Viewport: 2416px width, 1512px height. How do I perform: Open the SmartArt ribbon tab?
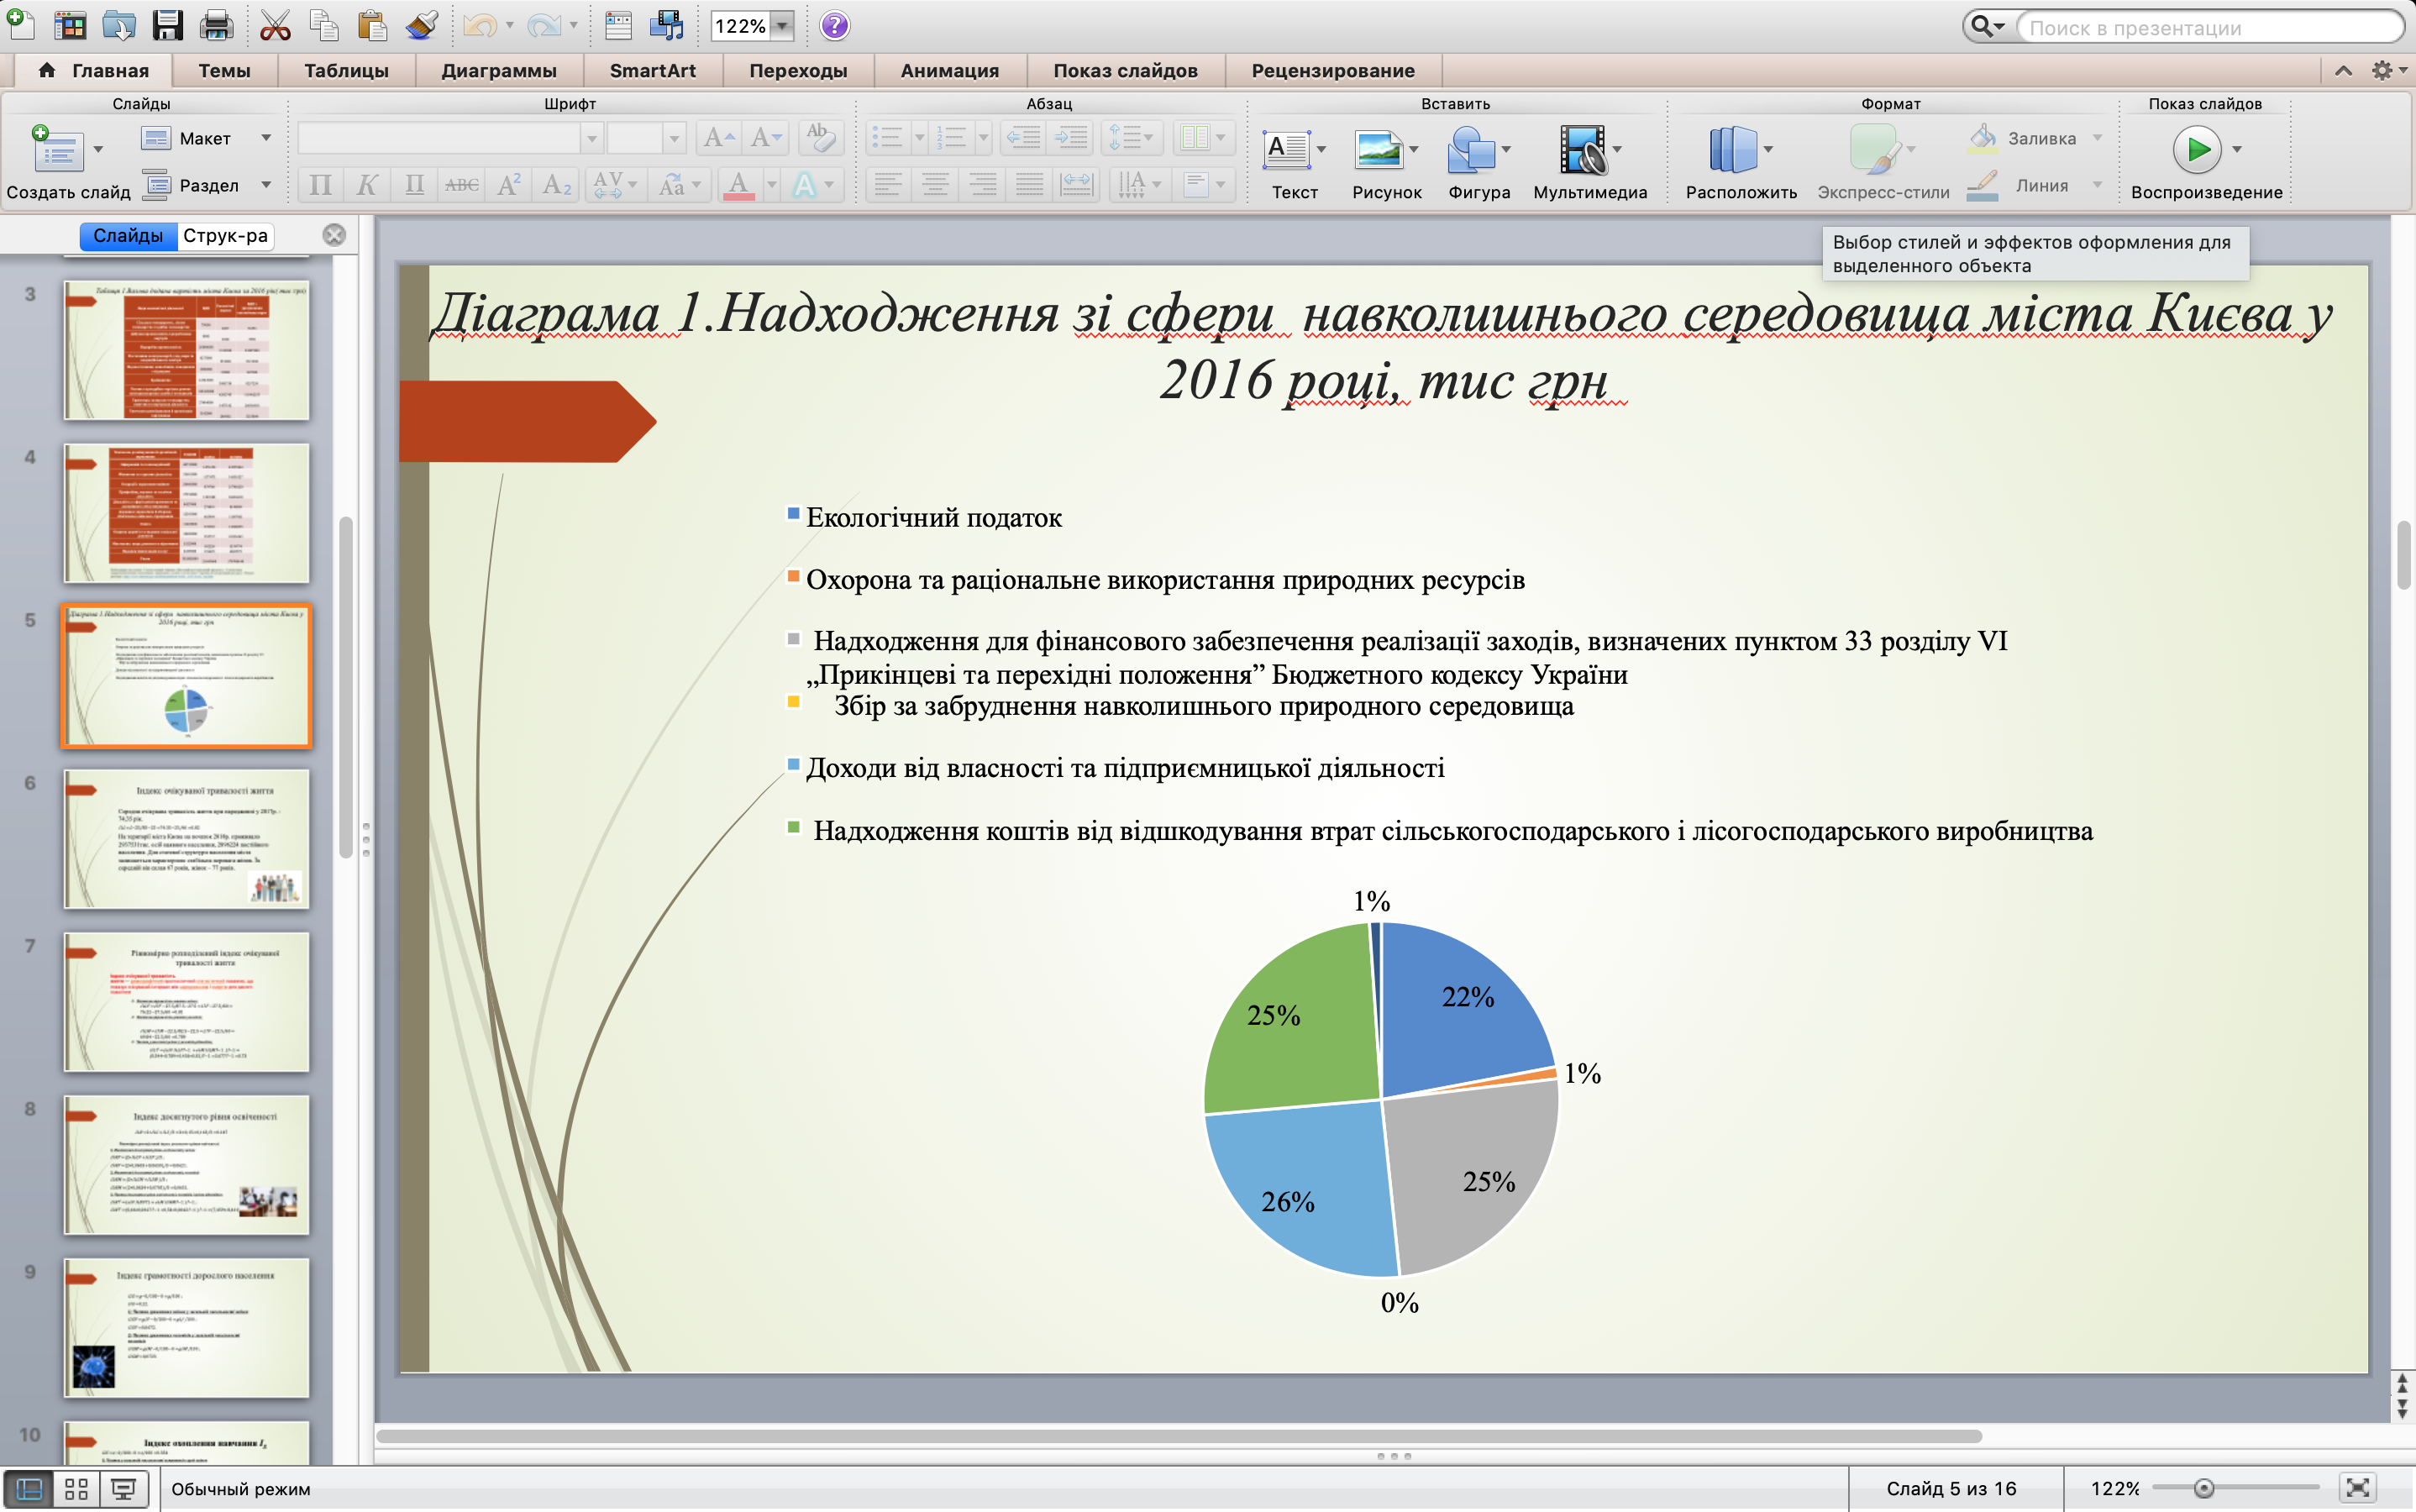pos(653,71)
